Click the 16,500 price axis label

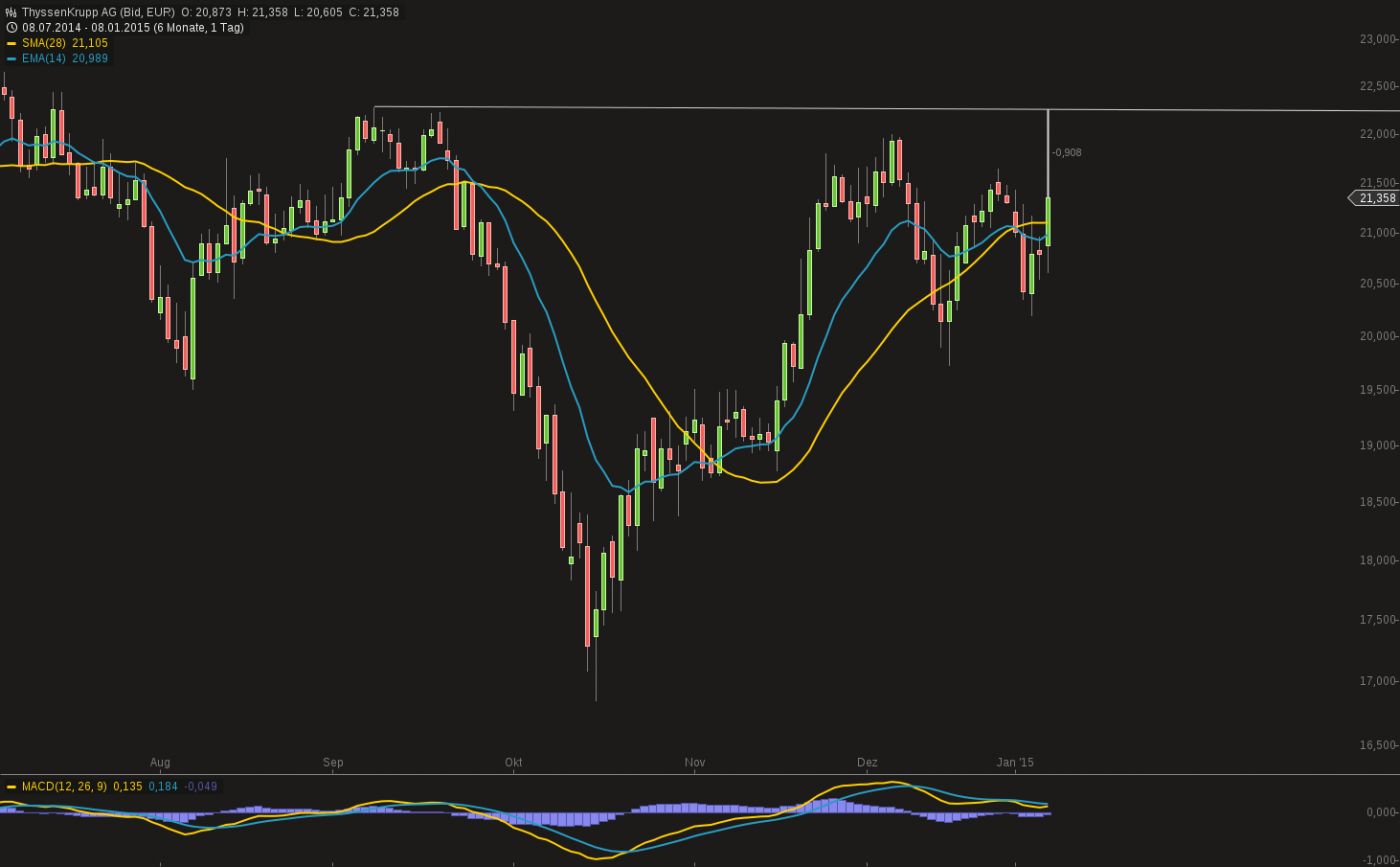click(x=1377, y=745)
